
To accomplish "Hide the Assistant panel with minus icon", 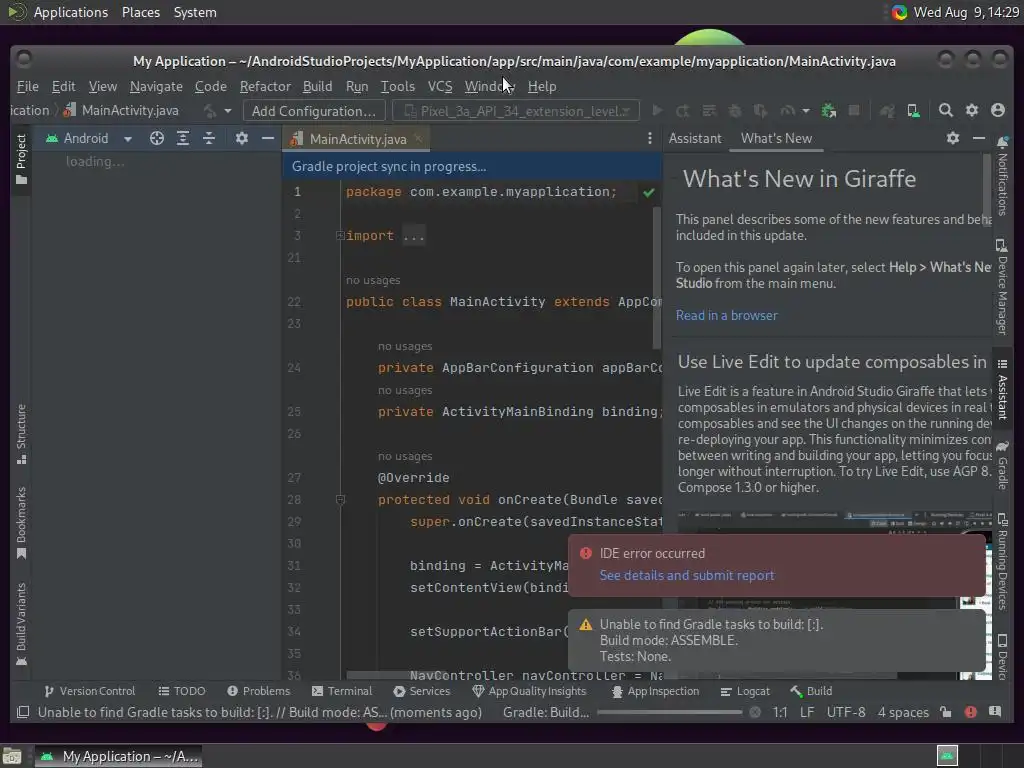I will coord(978,138).
